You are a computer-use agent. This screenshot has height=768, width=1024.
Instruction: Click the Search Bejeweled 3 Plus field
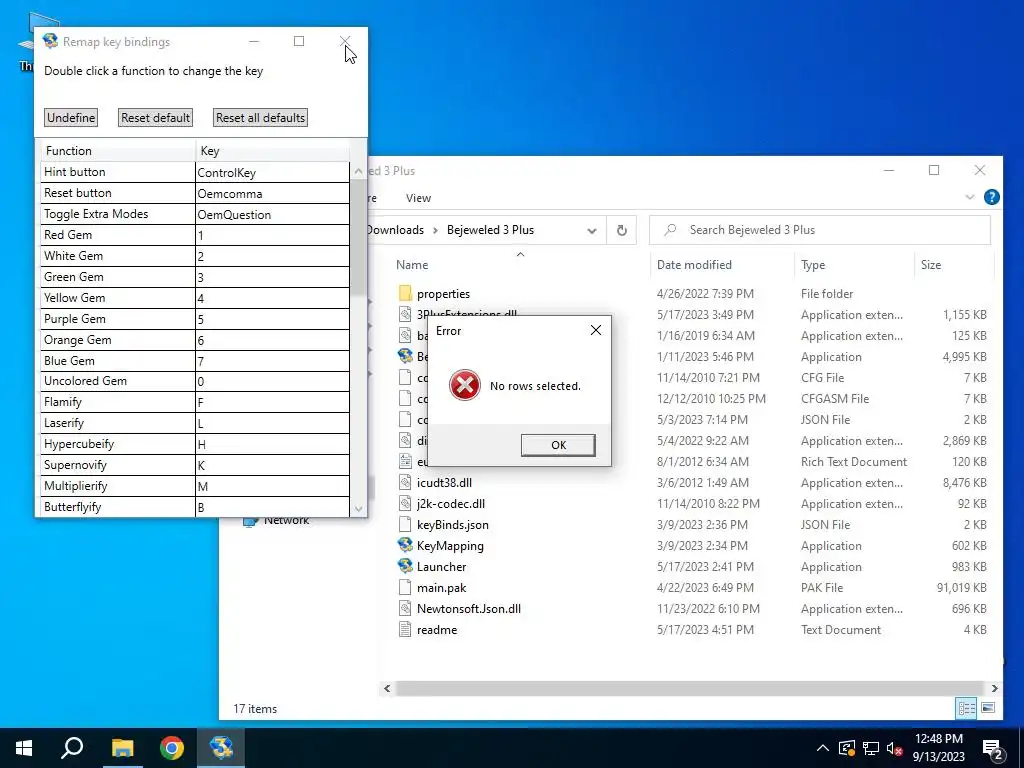click(820, 230)
